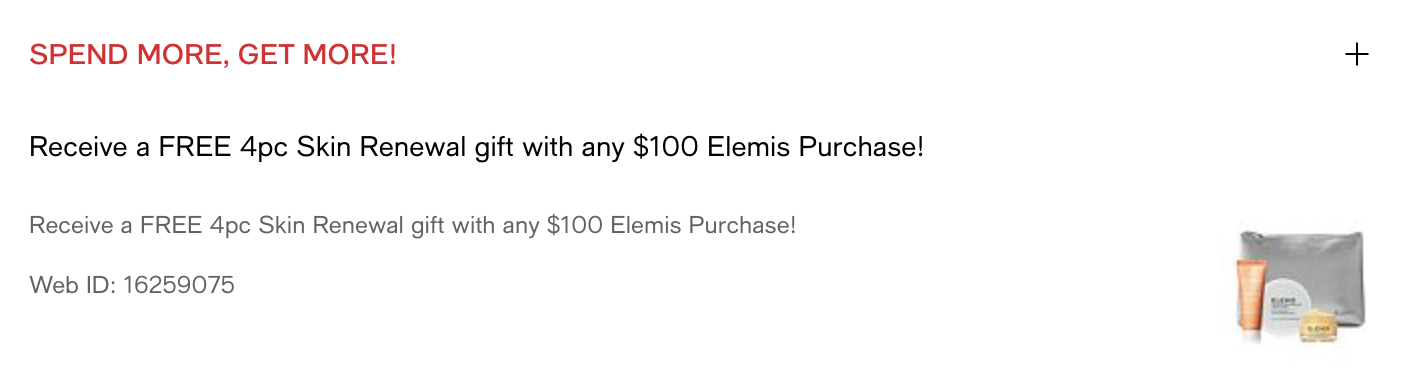Click the SPEND MORE, GET MORE! heading

[x=213, y=55]
